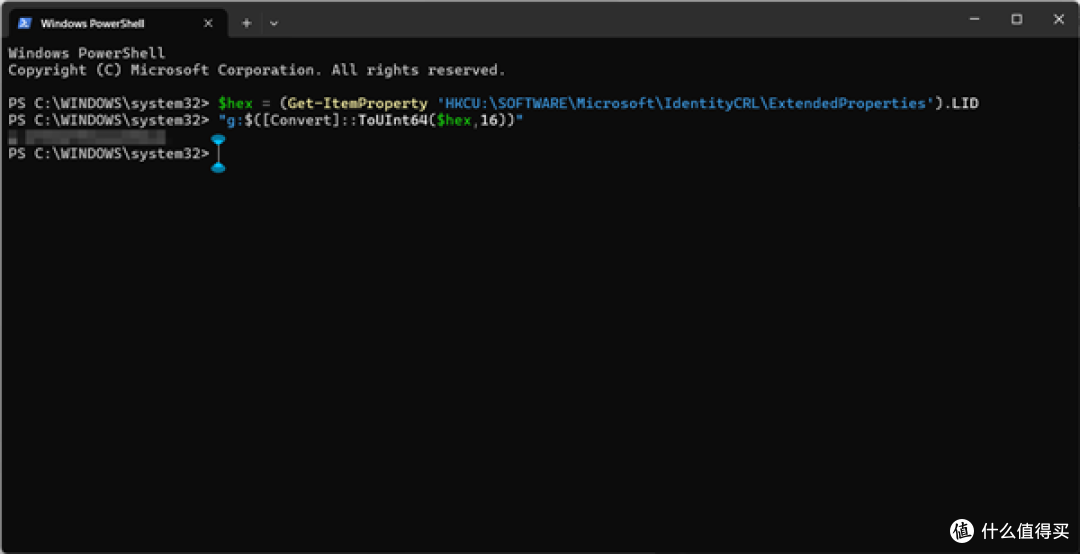Screen dimensions: 1080x554
Task: Expand the new tab profile dropdown
Action: point(274,23)
